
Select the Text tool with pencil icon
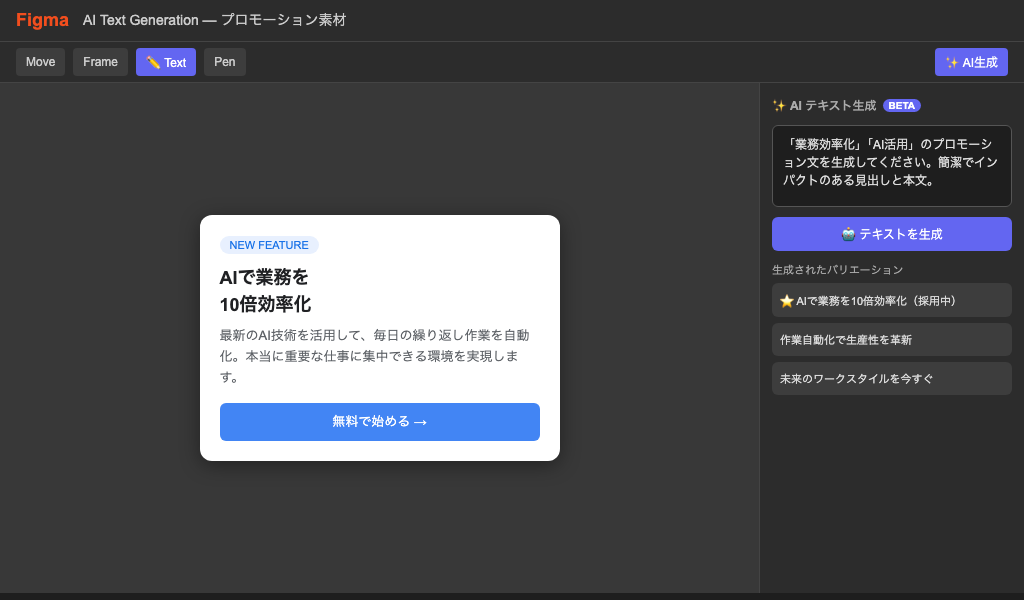165,61
